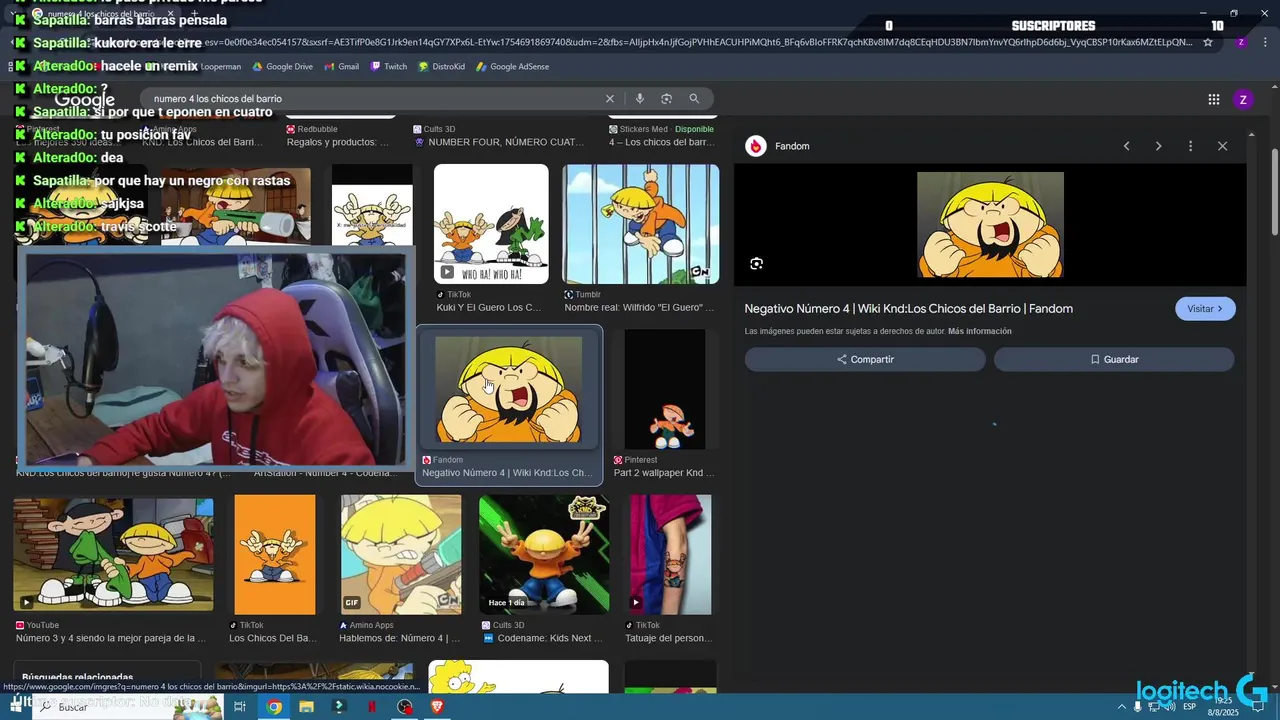
Task: Submit search with the magnifier icon
Action: 694,99
